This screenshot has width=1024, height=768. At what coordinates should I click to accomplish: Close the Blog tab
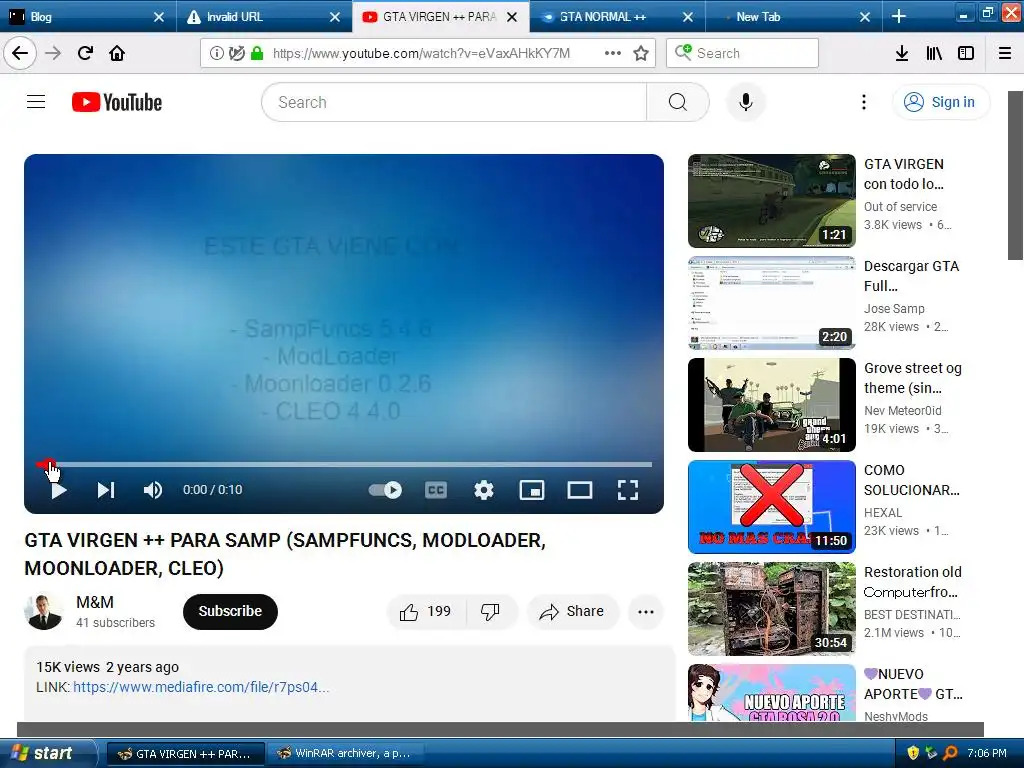coord(159,17)
